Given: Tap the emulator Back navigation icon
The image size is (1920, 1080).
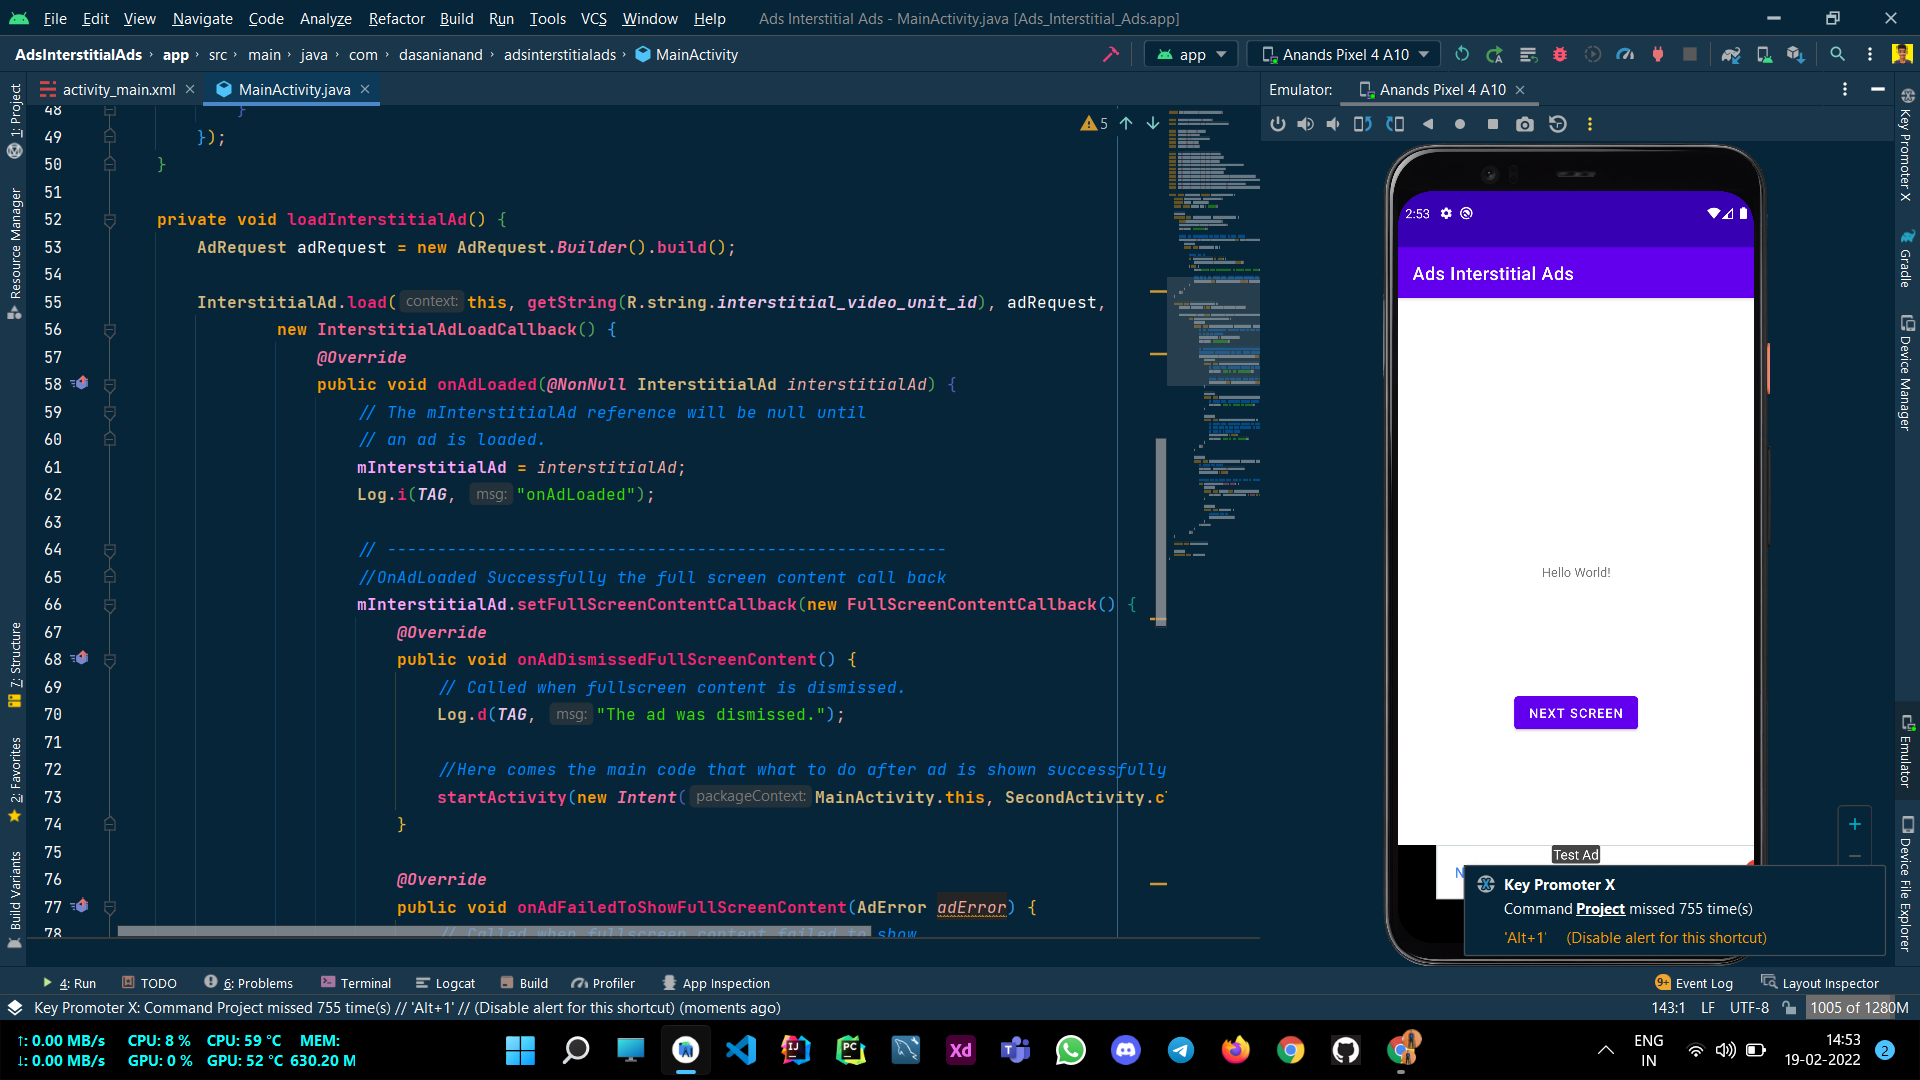Looking at the screenshot, I should (1428, 124).
